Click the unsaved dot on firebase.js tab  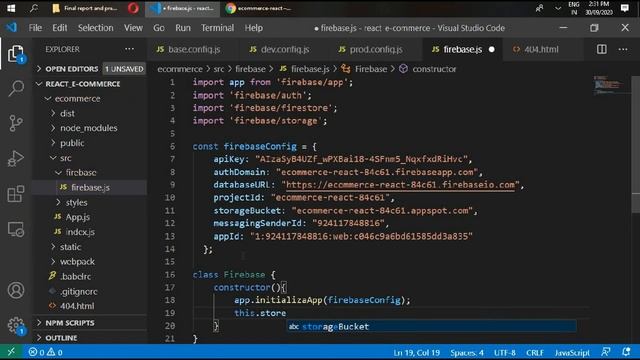(x=492, y=49)
